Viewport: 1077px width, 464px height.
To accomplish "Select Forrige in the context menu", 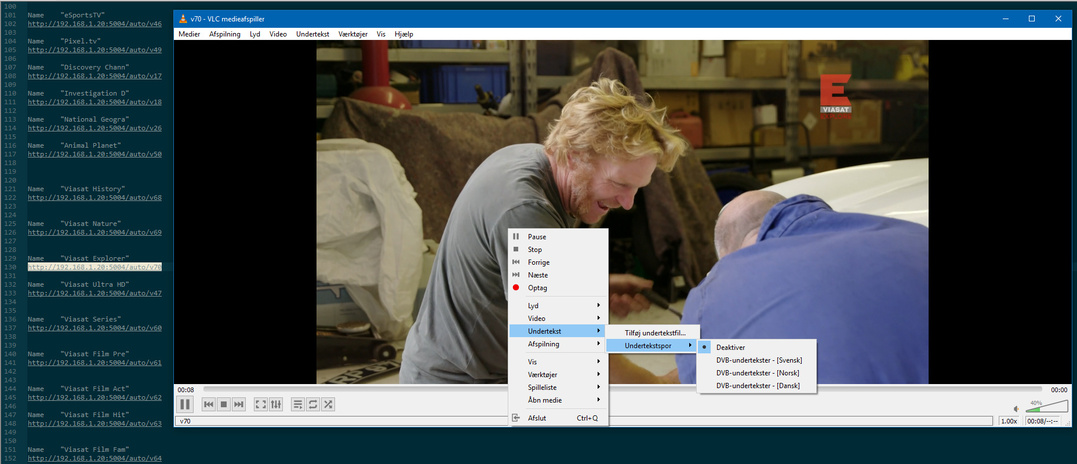I will tap(558, 262).
